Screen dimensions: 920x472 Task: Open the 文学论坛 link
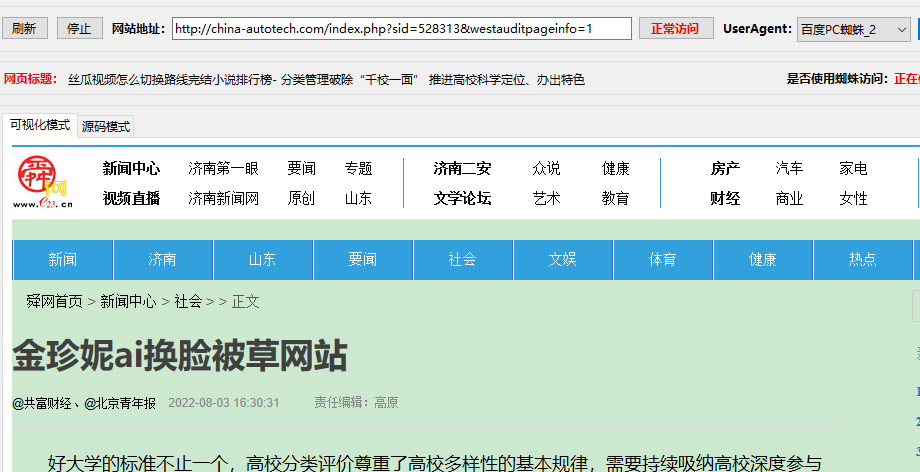[462, 198]
